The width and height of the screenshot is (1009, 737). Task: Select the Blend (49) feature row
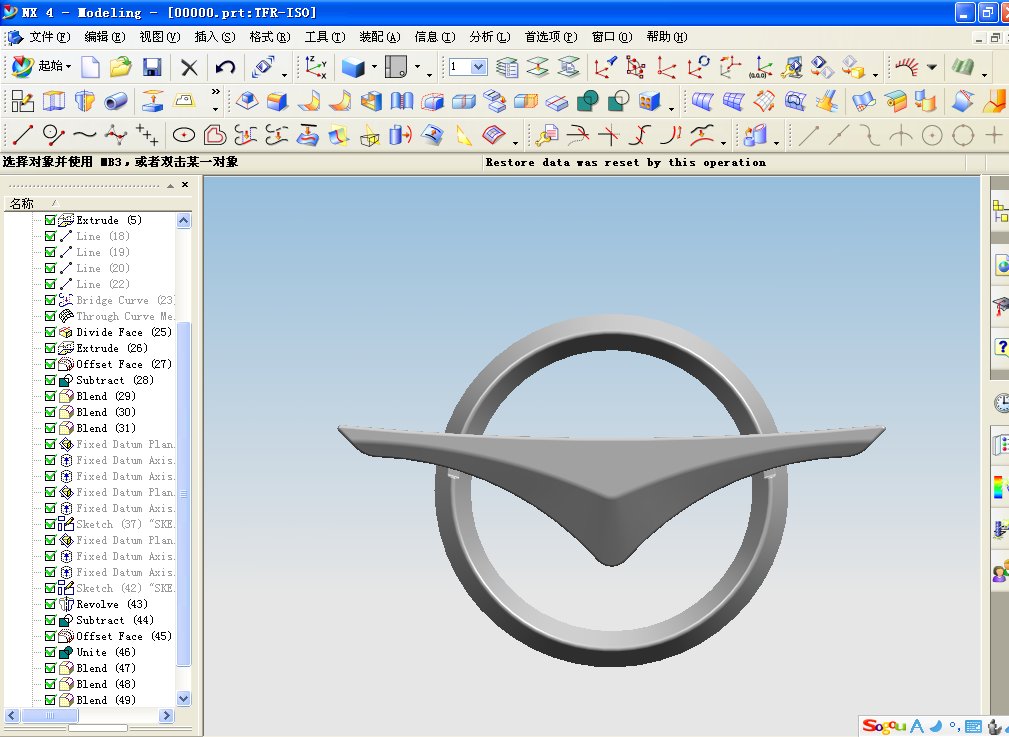coord(106,700)
